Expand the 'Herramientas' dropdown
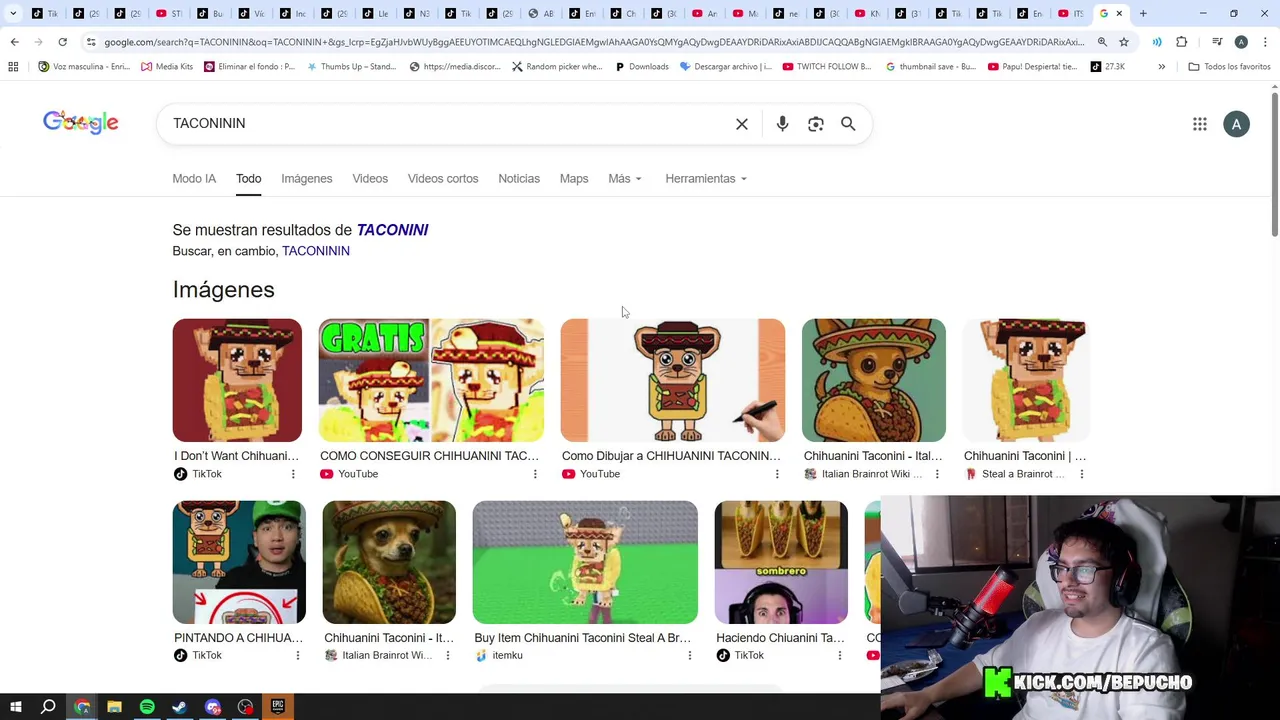Screen dimensions: 1280x720 pyautogui.click(x=706, y=178)
